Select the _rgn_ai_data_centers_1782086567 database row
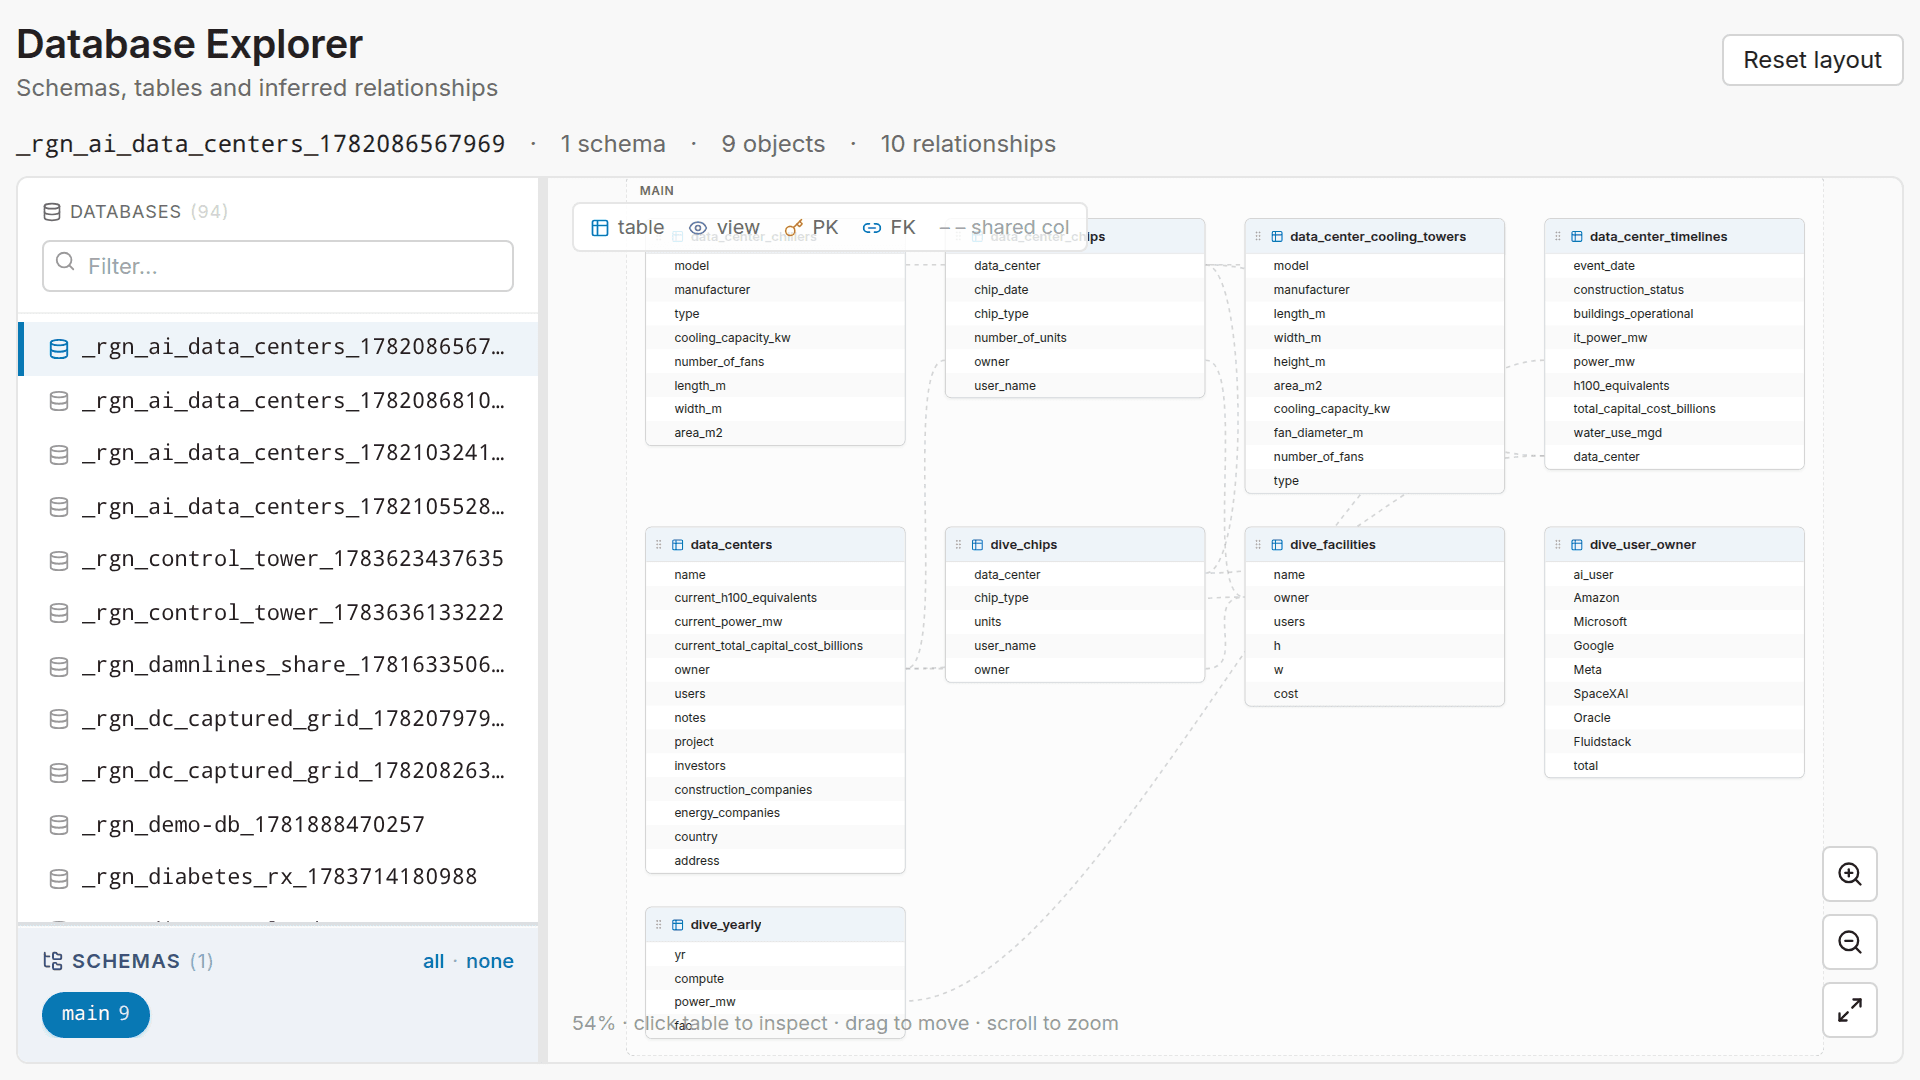 click(x=279, y=348)
